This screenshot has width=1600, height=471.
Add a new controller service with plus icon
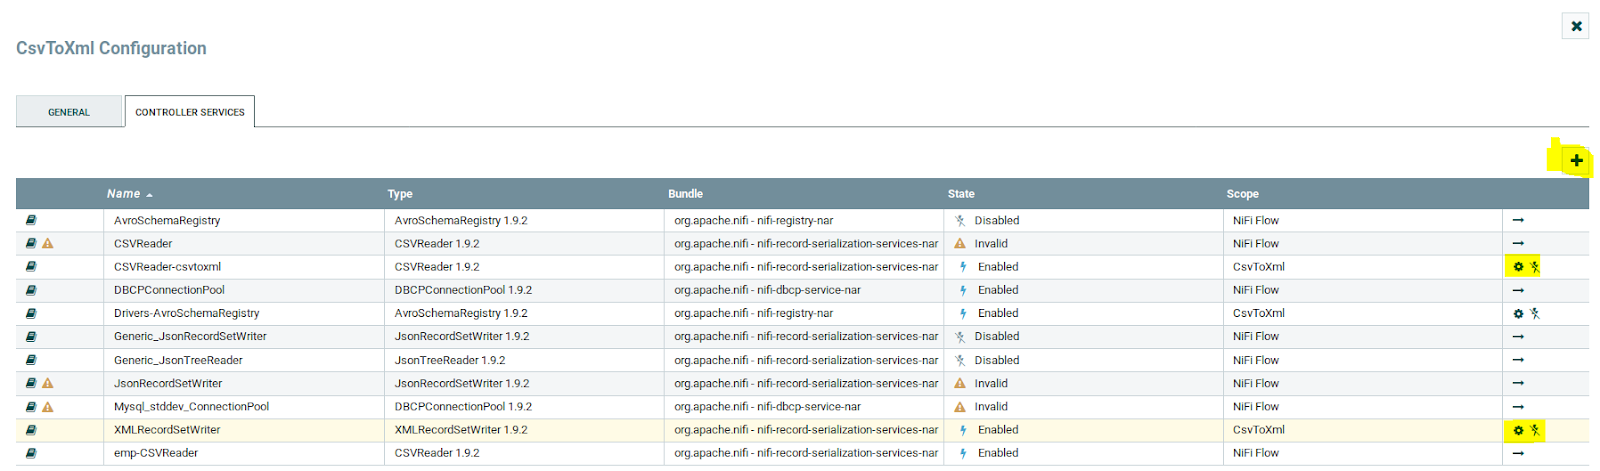coord(1576,161)
